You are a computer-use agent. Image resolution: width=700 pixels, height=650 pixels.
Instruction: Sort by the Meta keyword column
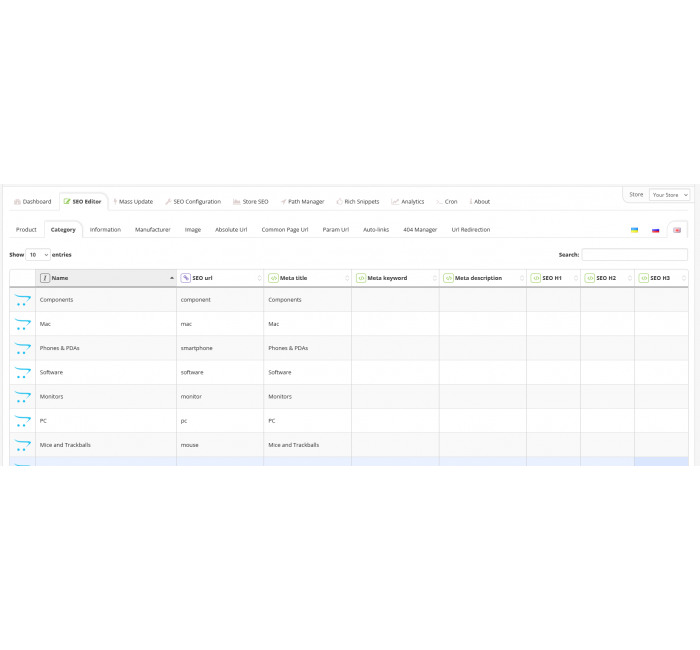(396, 278)
